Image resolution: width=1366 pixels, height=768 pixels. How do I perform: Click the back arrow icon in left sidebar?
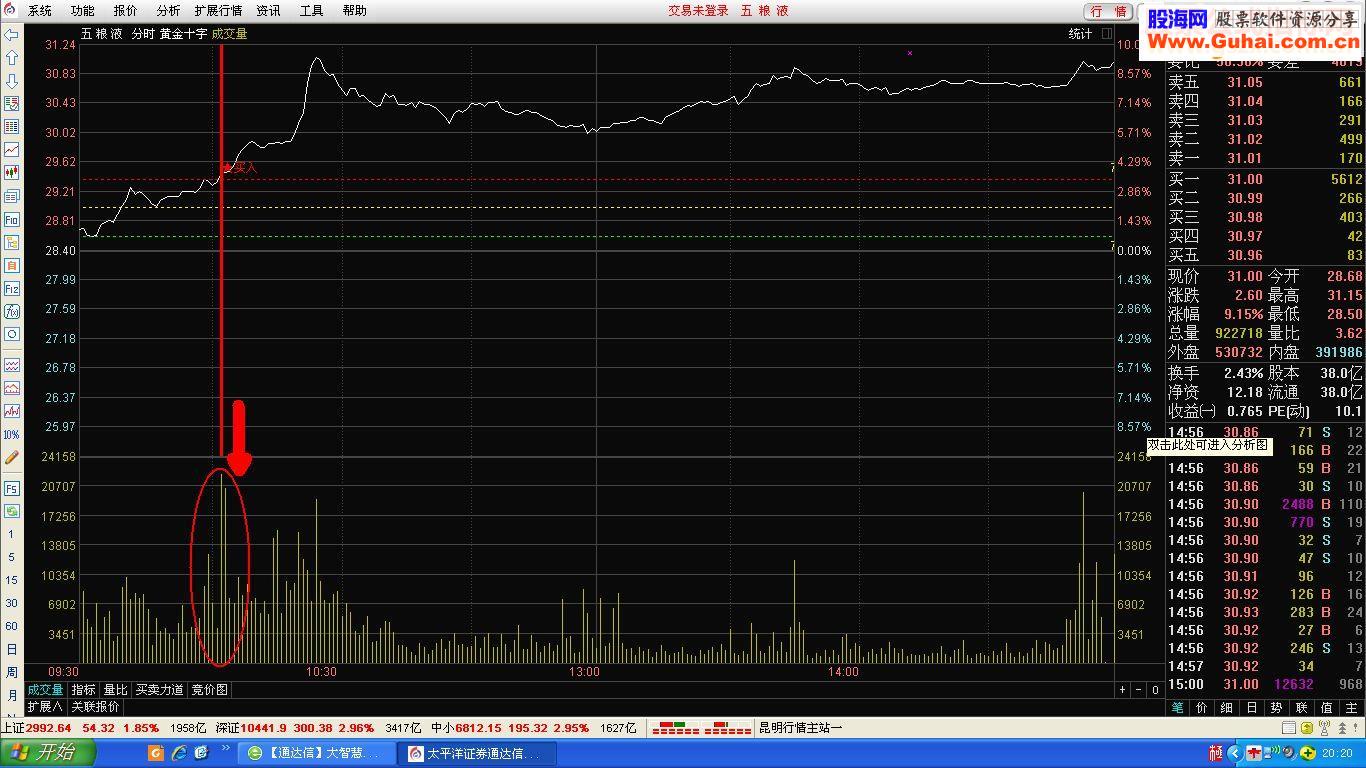tap(12, 35)
